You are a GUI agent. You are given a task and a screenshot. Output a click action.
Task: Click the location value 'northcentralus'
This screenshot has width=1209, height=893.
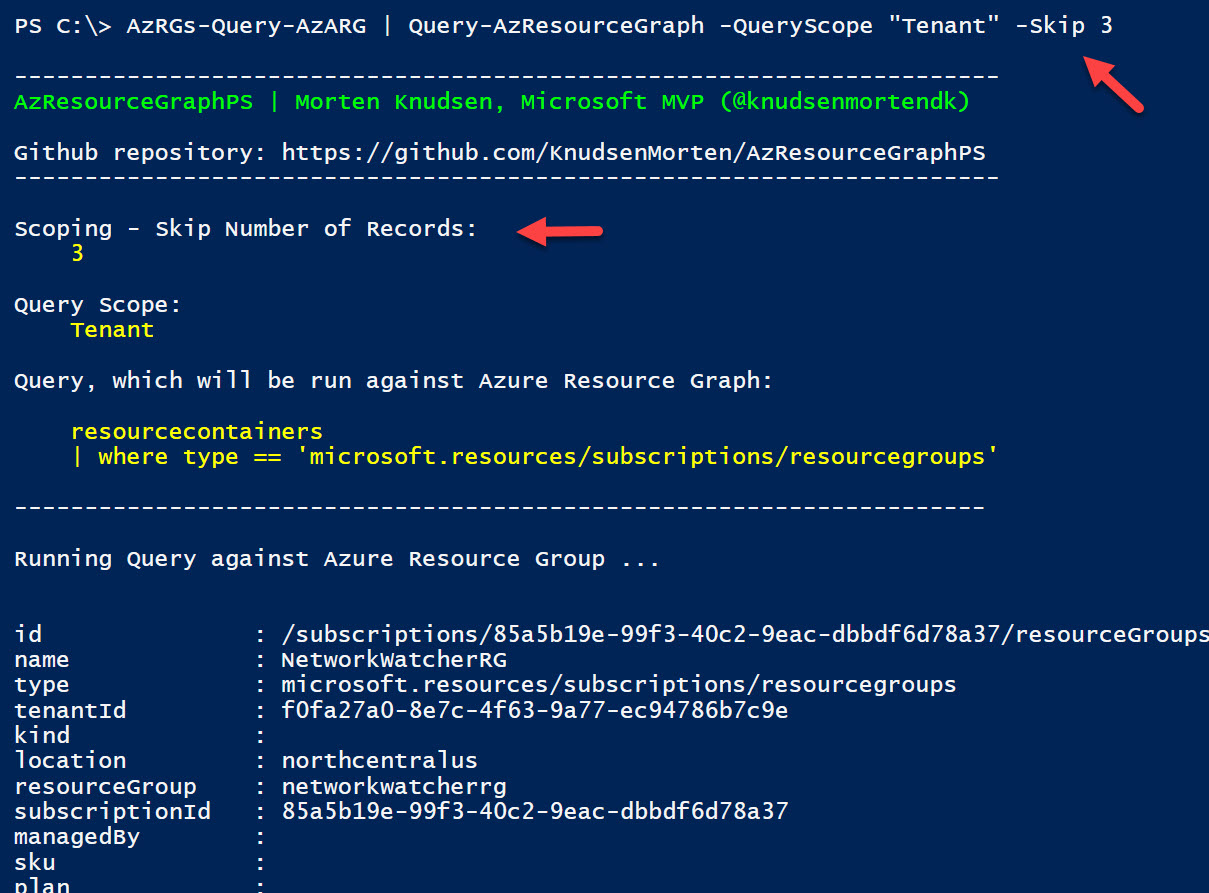[379, 761]
